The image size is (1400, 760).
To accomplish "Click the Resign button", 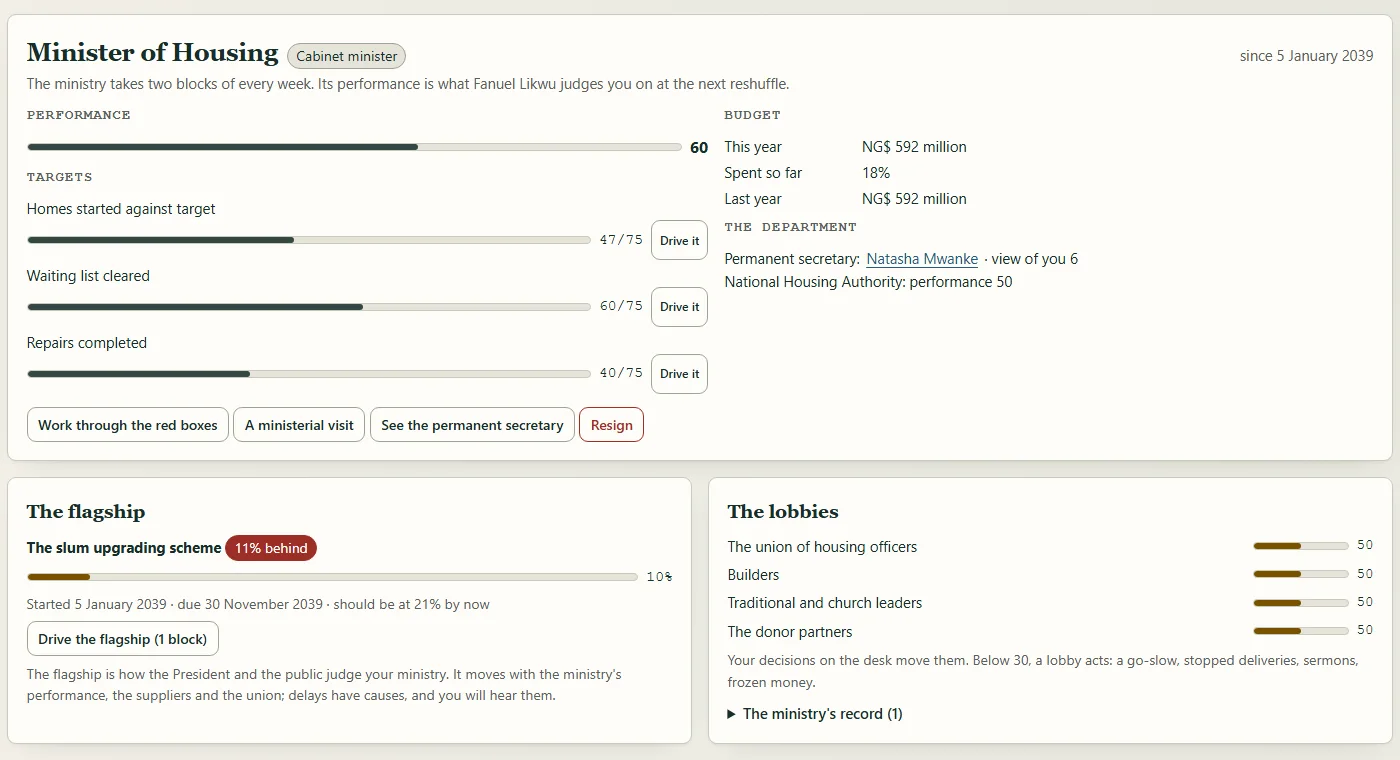I will tap(611, 425).
